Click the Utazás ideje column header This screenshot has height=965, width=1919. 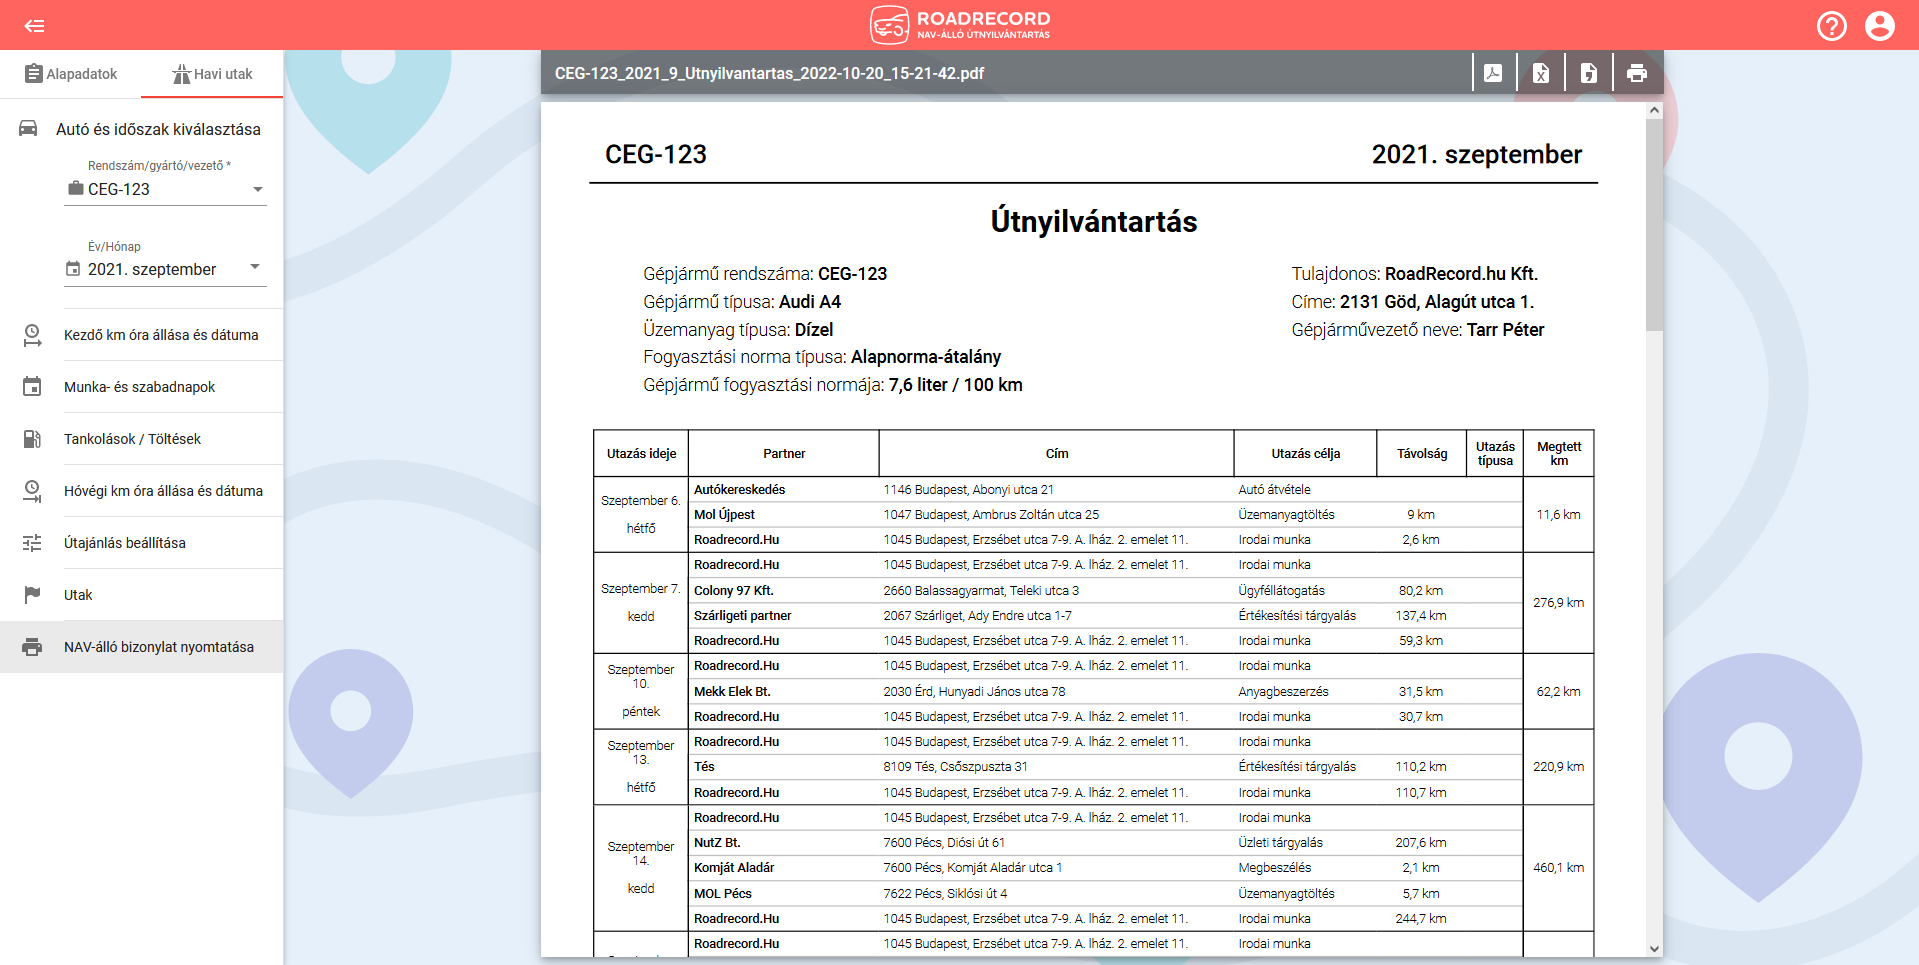click(641, 453)
